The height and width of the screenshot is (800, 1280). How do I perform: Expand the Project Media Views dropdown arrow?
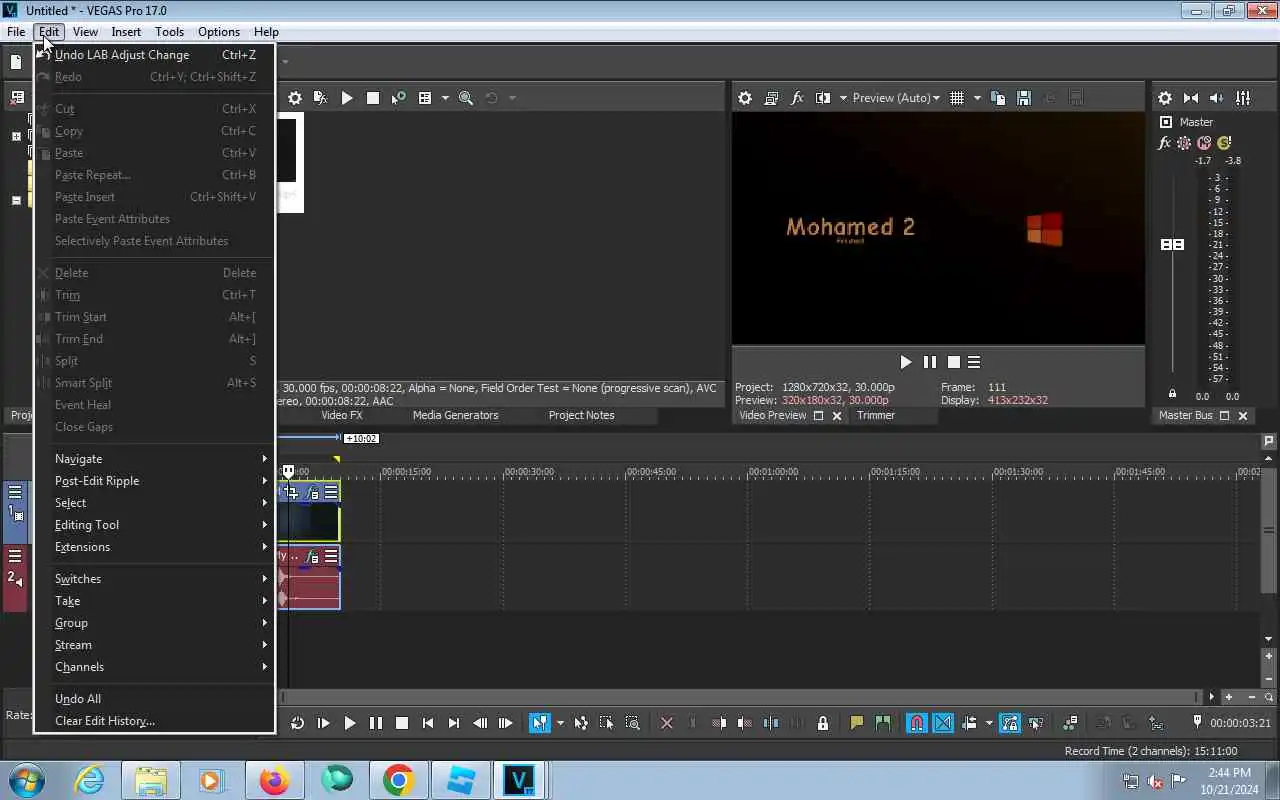(x=443, y=98)
